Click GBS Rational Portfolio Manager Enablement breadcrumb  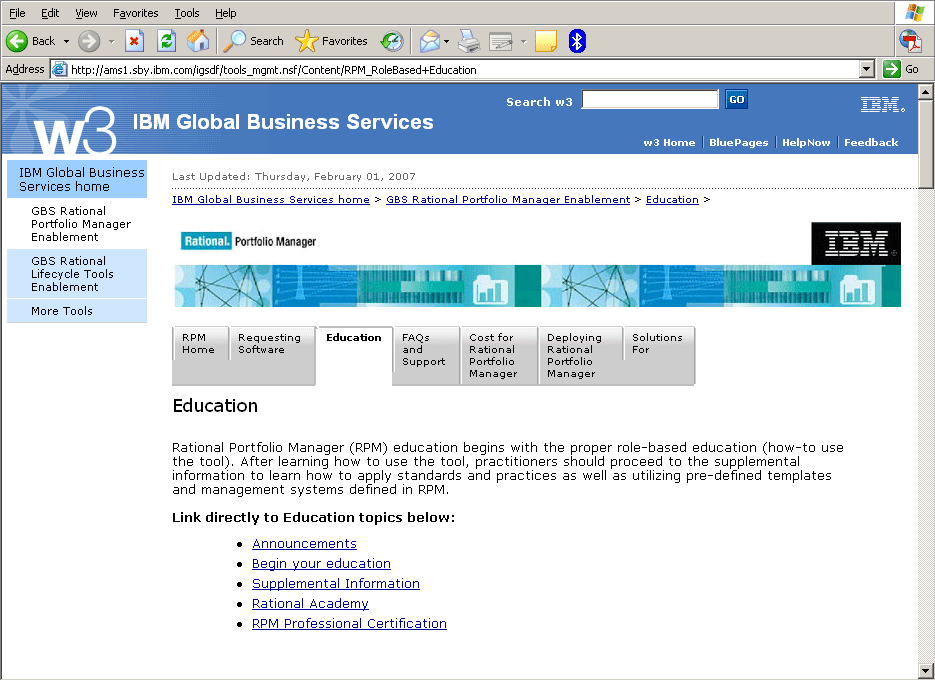508,200
